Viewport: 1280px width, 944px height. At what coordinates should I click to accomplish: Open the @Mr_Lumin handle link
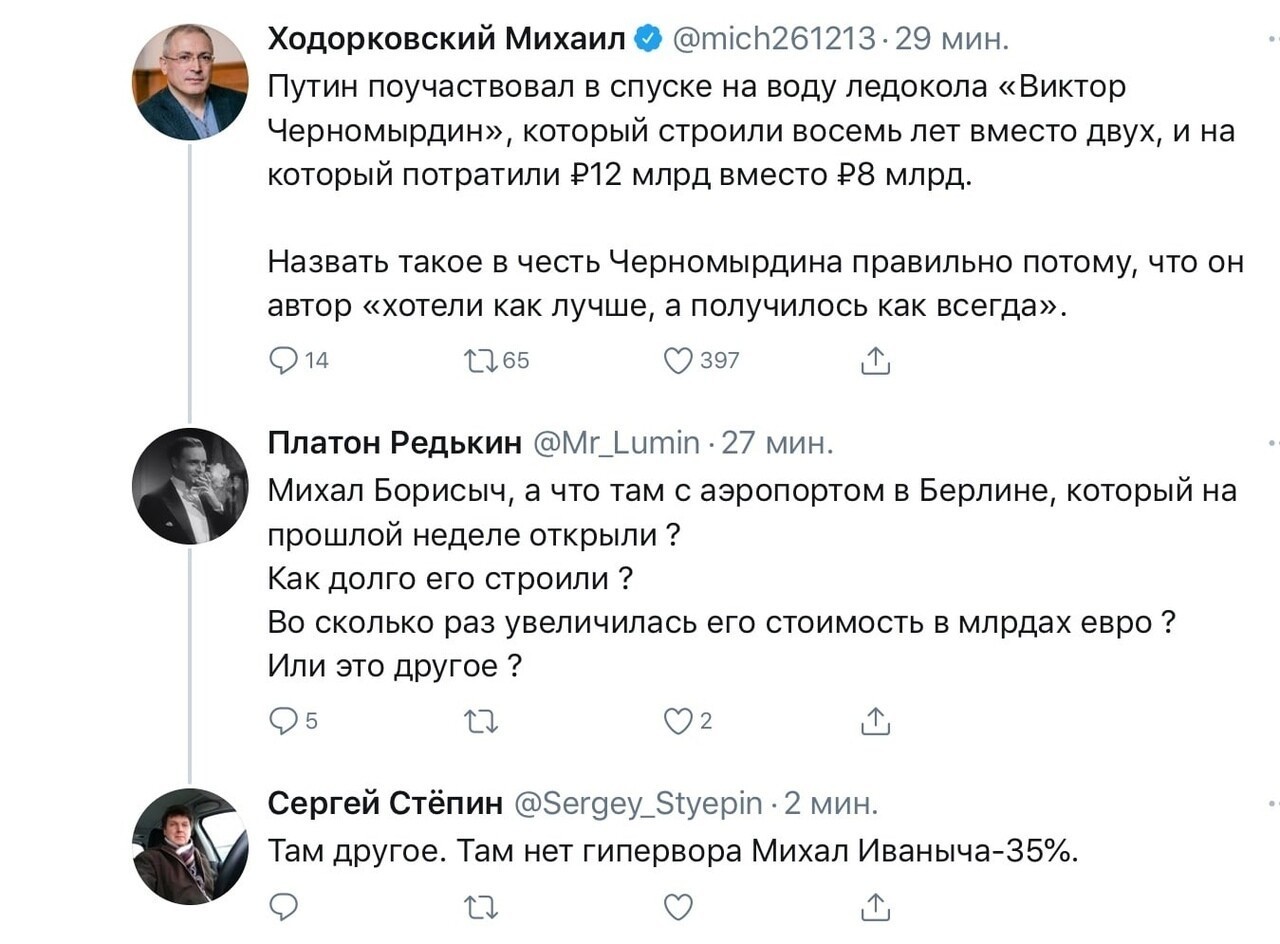pyautogui.click(x=615, y=442)
